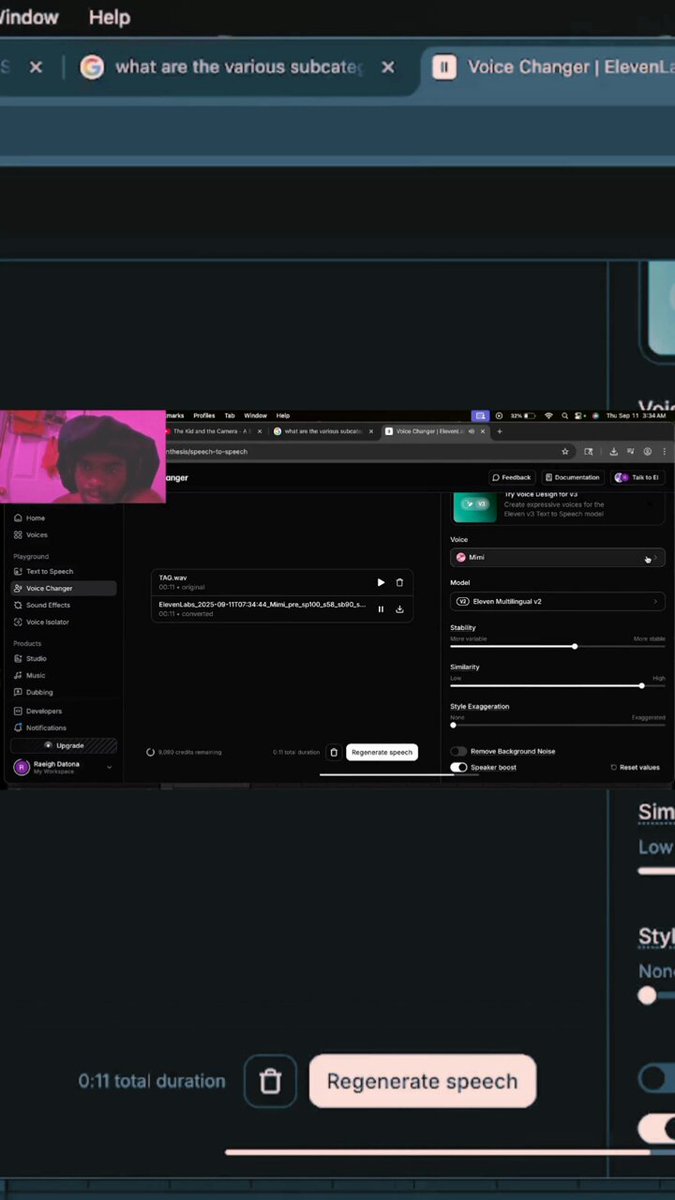Toggle Remove Background Noise switch
The image size is (675, 1200).
coord(459,751)
